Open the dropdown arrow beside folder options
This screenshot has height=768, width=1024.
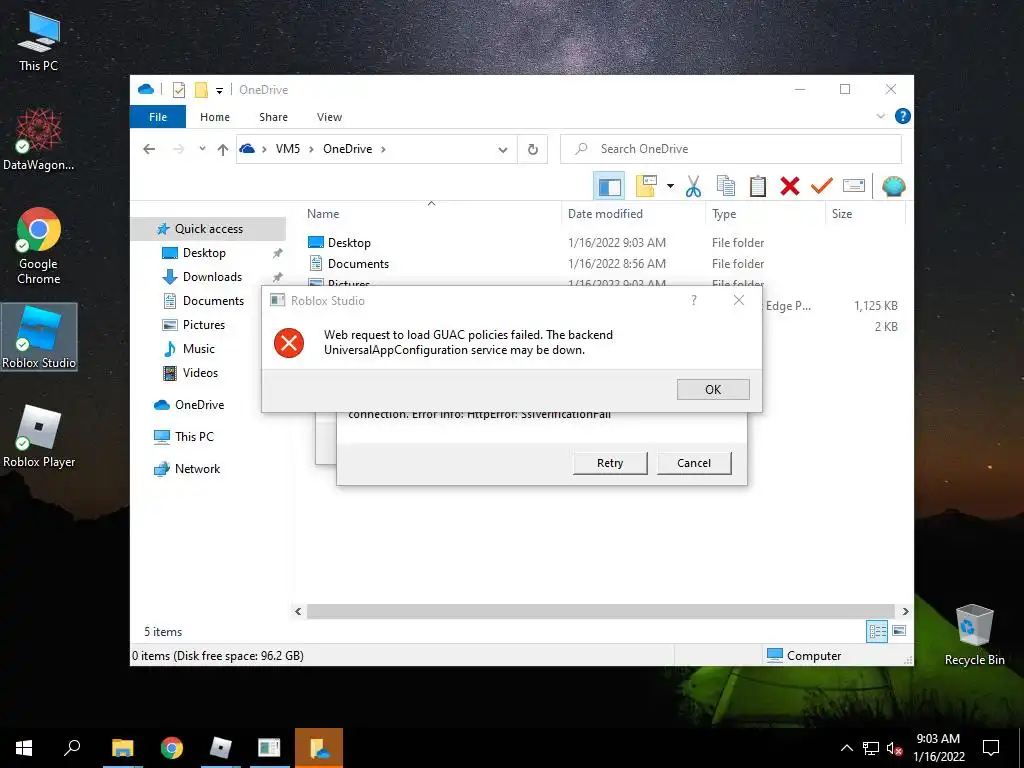(x=670, y=187)
